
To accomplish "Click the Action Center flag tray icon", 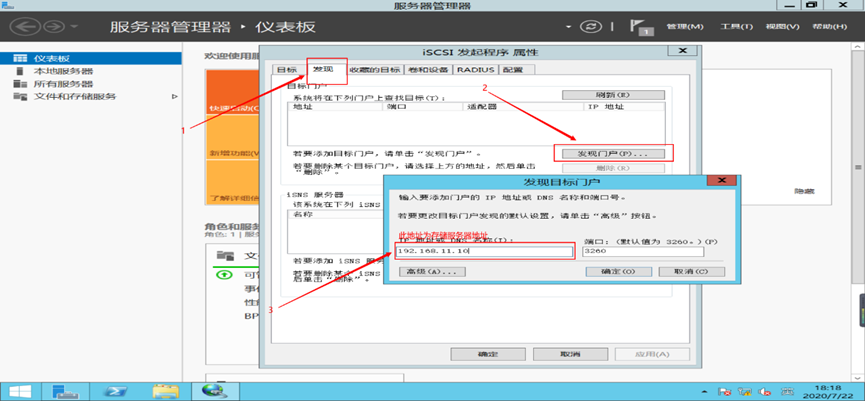I will (725, 392).
